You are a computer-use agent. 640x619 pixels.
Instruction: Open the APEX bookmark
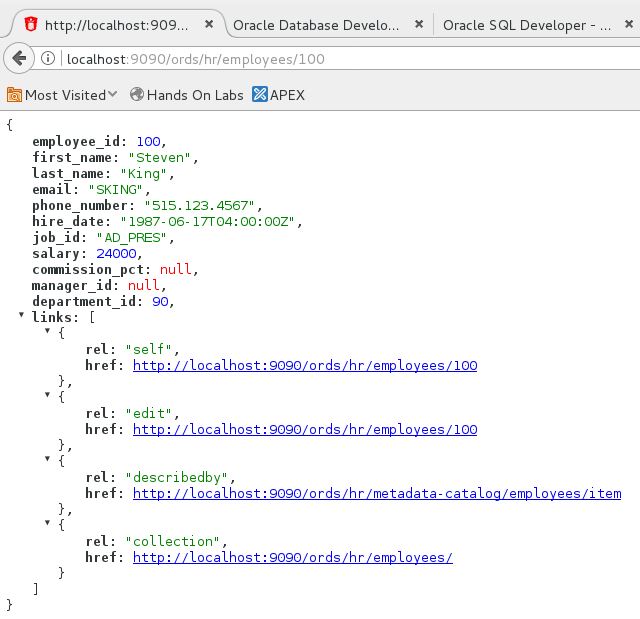[278, 95]
